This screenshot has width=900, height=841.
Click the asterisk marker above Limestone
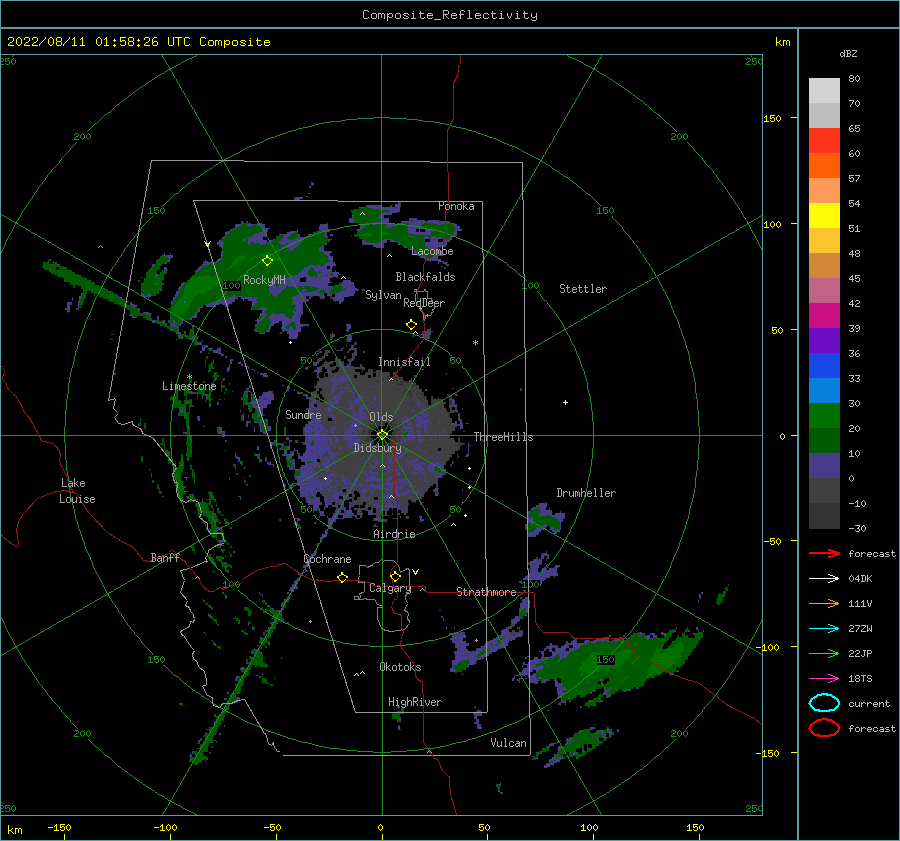(x=189, y=377)
